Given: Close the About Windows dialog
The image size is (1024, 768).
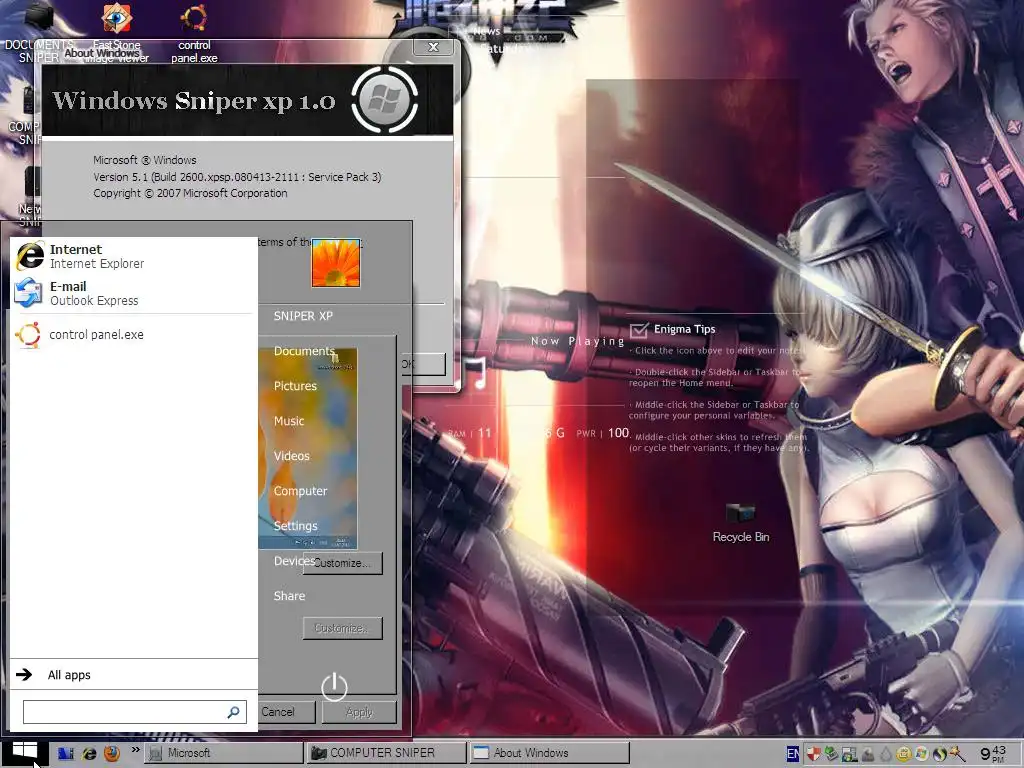Looking at the screenshot, I should (x=433, y=47).
